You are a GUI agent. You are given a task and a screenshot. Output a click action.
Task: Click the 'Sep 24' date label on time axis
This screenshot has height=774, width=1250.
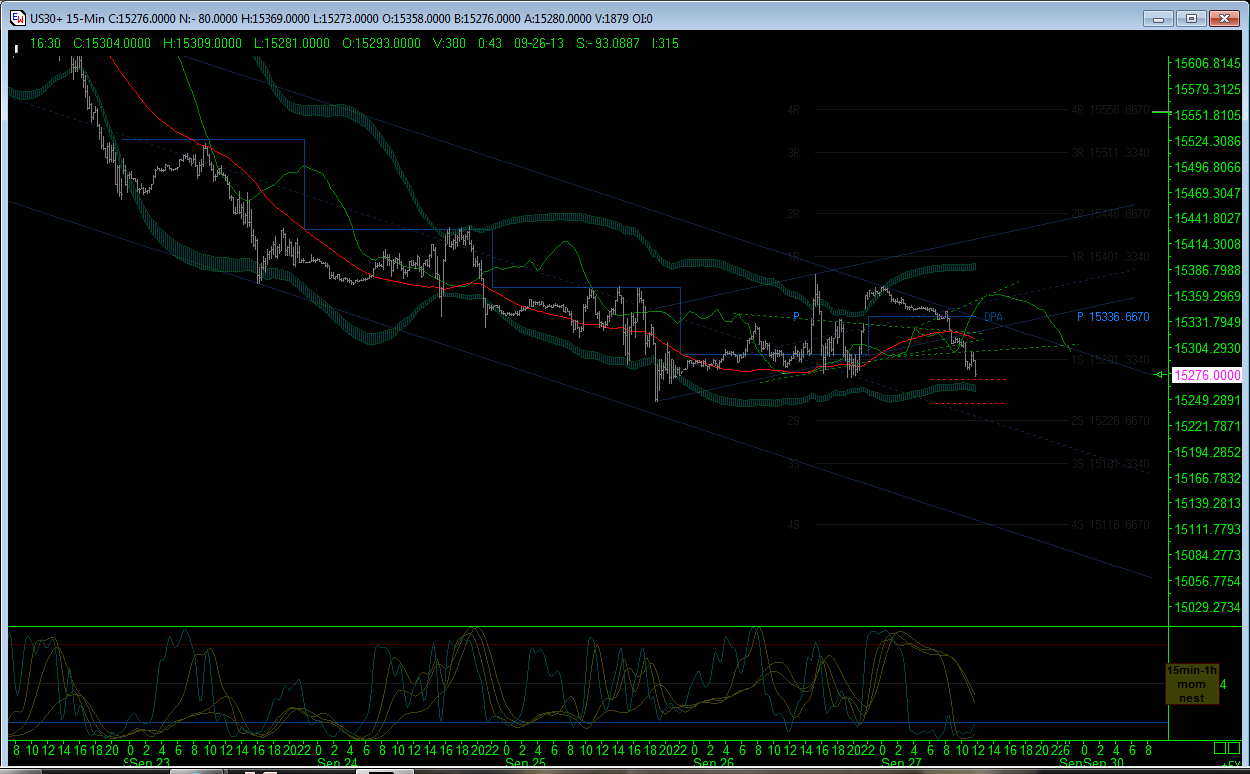pyautogui.click(x=337, y=763)
